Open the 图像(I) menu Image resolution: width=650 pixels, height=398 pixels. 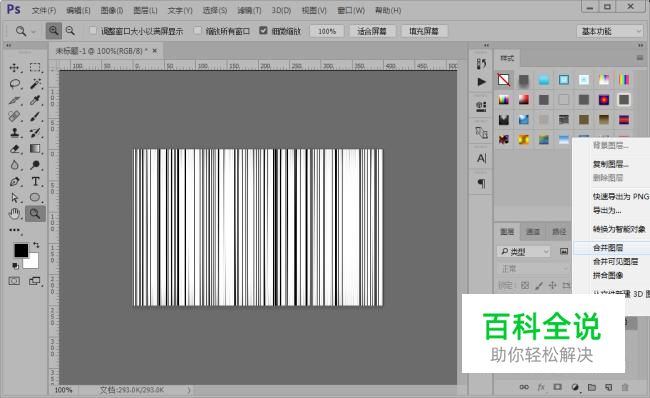click(112, 10)
